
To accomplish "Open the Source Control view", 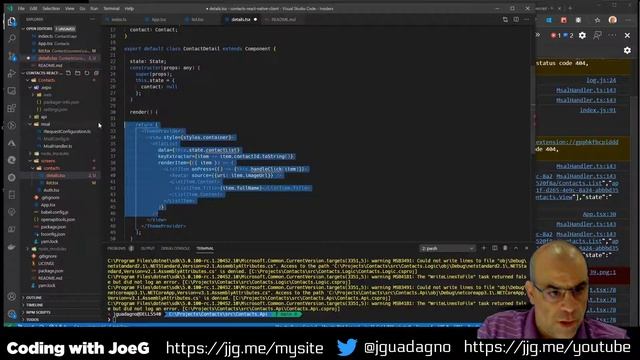I will click(x=12, y=56).
